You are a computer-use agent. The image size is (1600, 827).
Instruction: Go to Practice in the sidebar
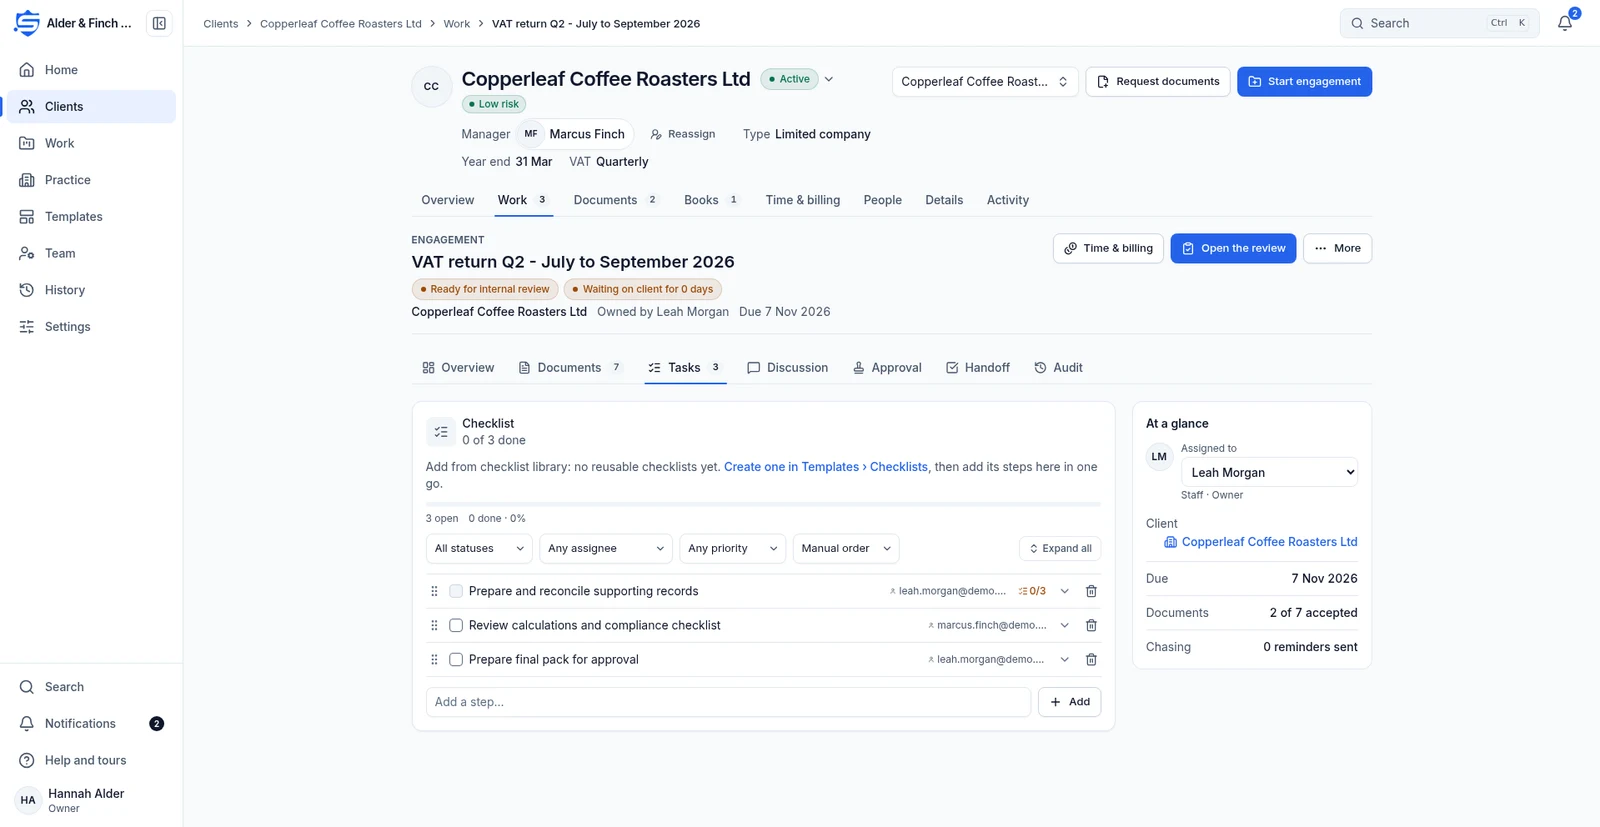point(91,180)
